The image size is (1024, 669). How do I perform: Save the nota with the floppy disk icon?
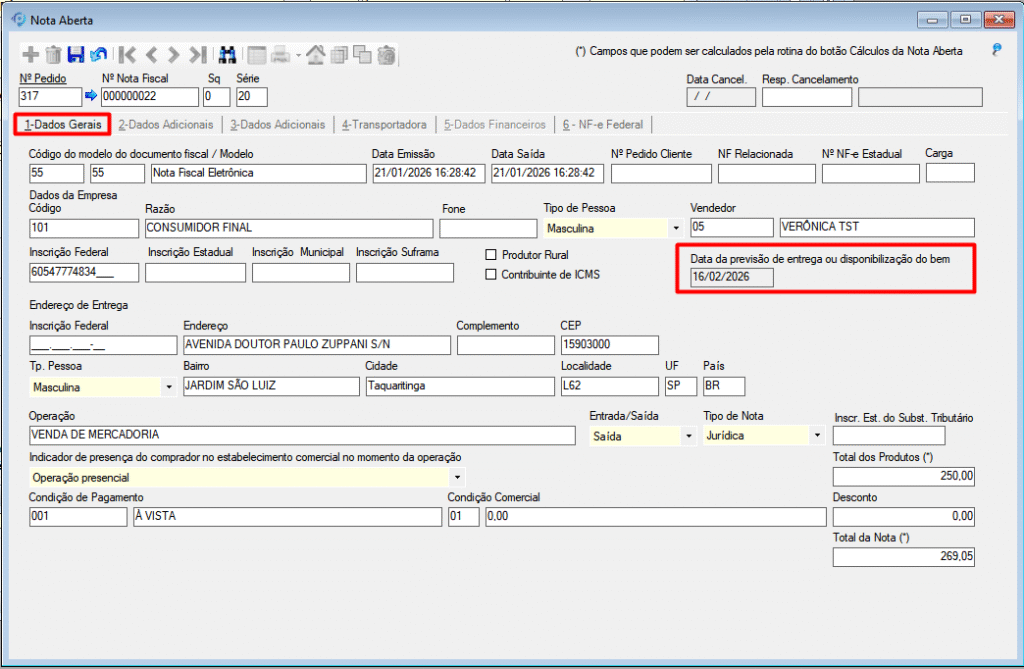coord(76,54)
